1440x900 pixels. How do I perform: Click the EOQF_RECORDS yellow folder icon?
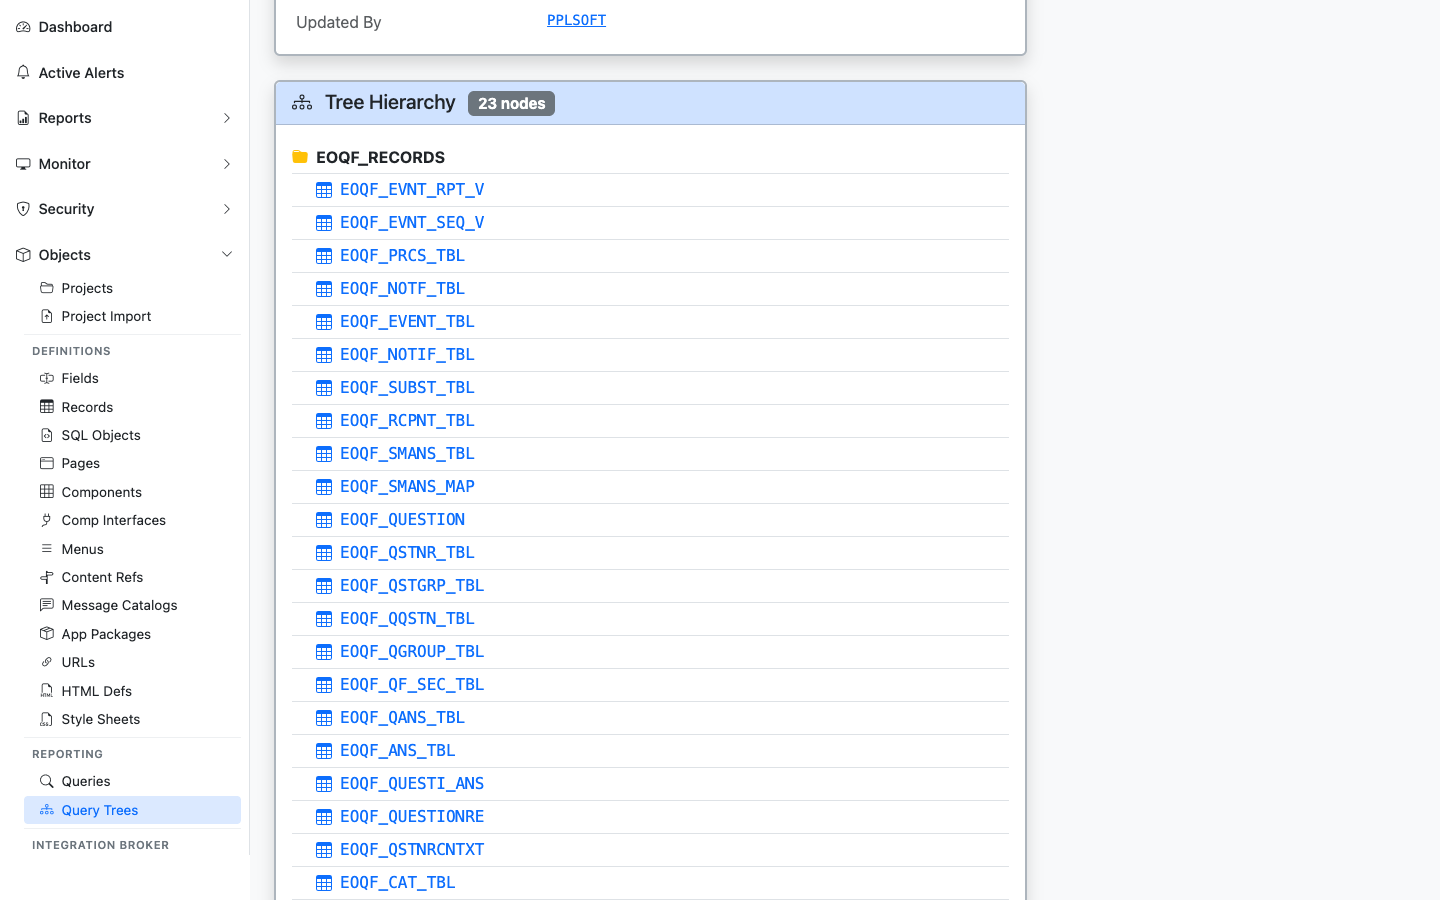click(300, 157)
